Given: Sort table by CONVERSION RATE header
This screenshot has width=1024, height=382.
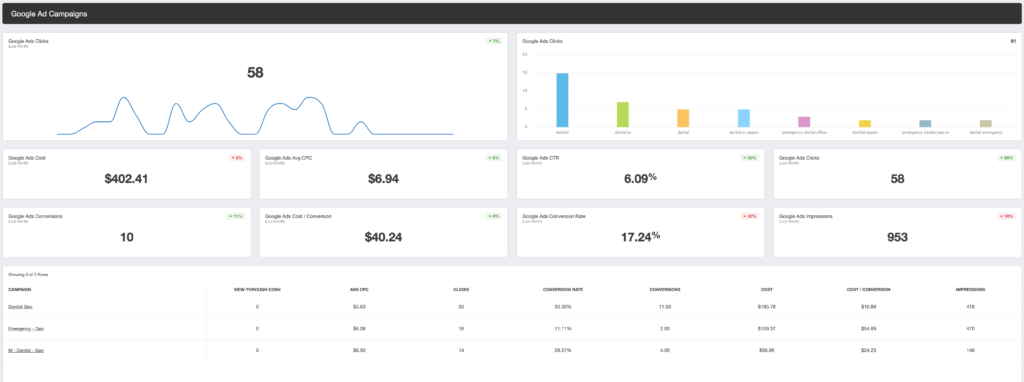Looking at the screenshot, I should coord(563,289).
